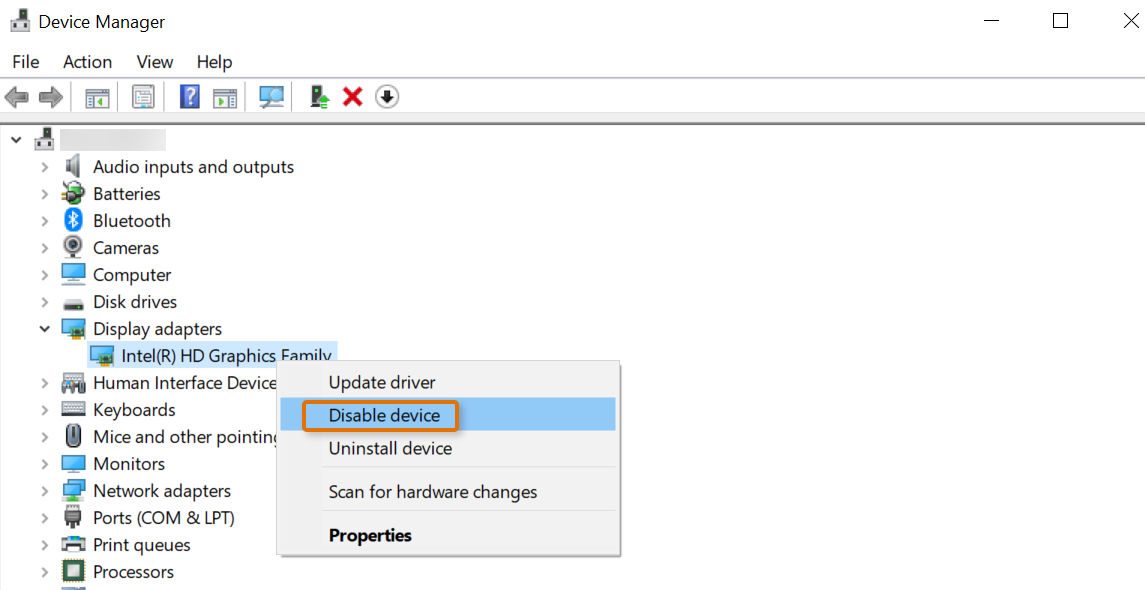
Task: Click the Back navigation arrow
Action: 16,96
